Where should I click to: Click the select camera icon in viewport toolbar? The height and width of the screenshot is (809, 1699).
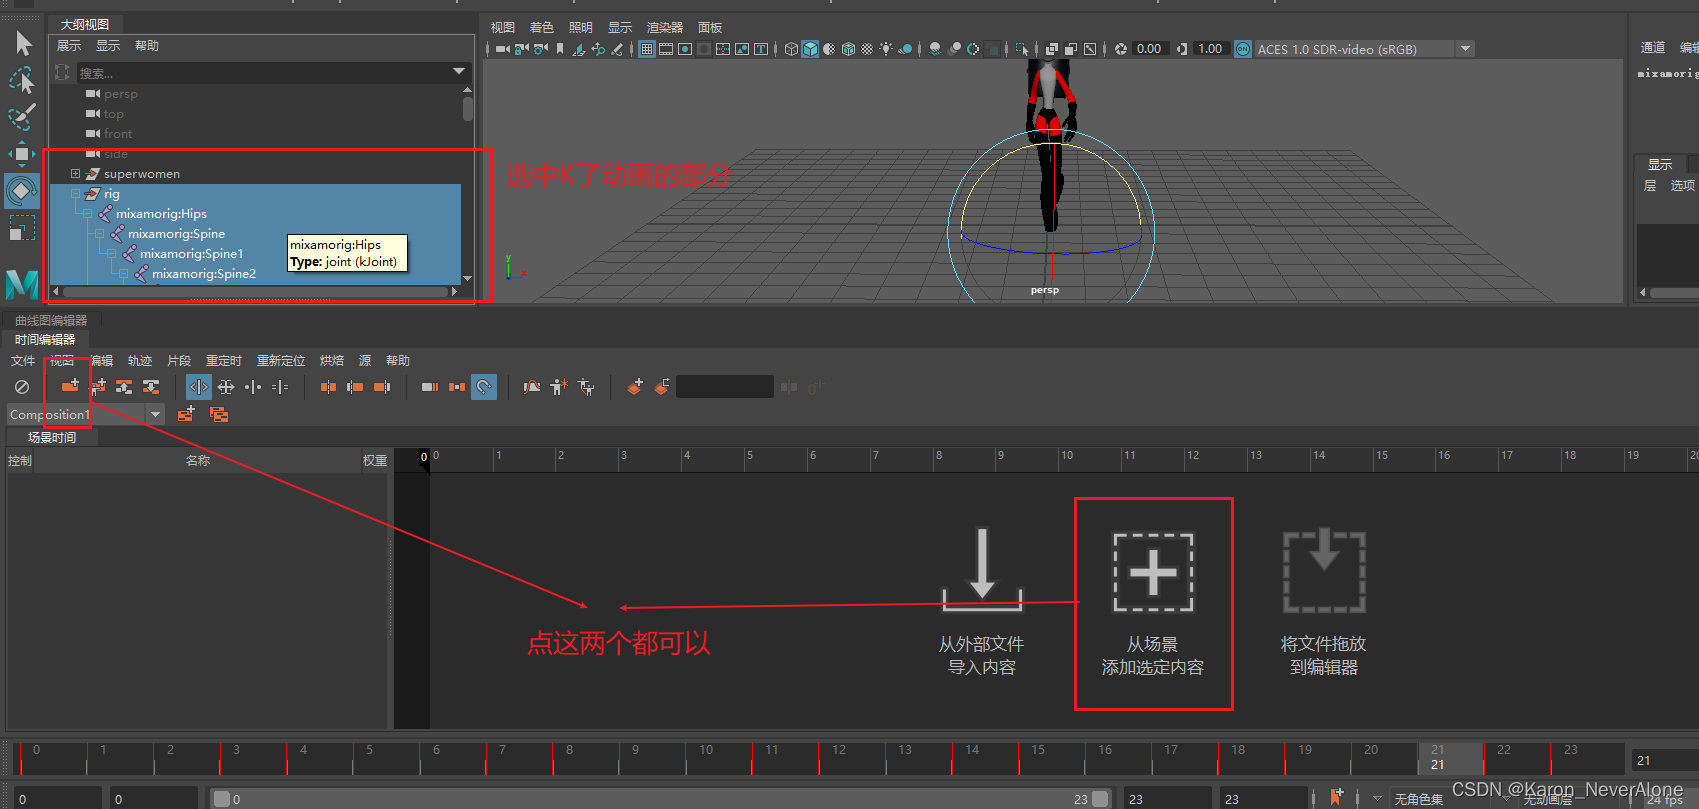pos(502,49)
